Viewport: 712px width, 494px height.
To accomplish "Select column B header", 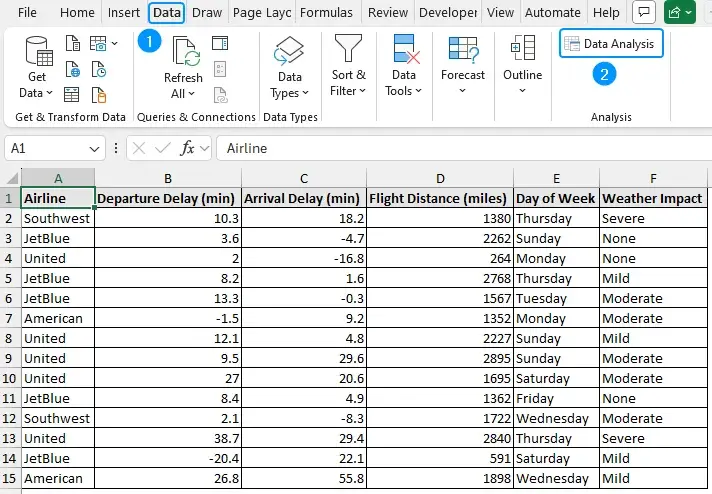I will [168, 178].
